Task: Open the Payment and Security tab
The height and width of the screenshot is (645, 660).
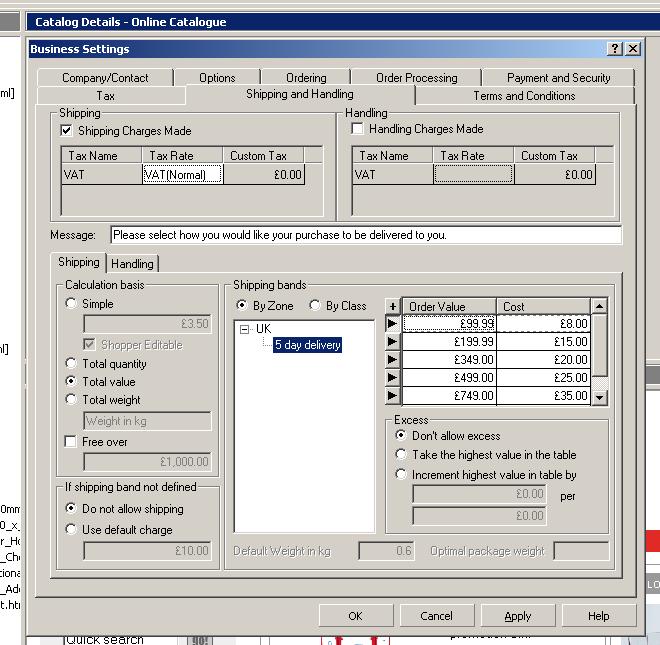Action: (x=558, y=78)
